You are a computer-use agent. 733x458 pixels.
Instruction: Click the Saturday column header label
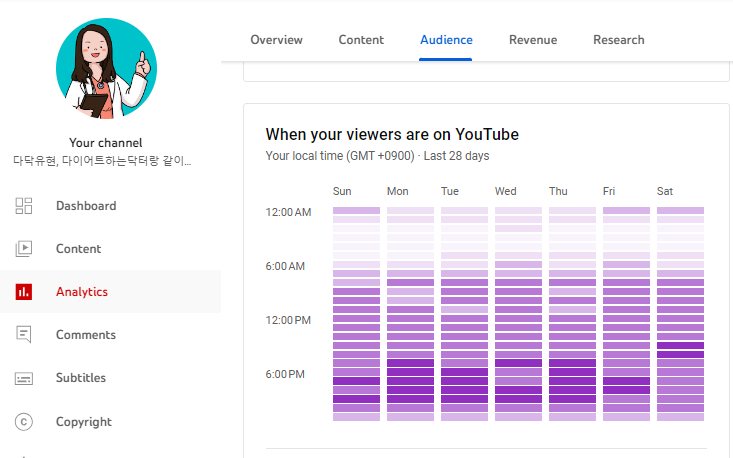[x=665, y=191]
